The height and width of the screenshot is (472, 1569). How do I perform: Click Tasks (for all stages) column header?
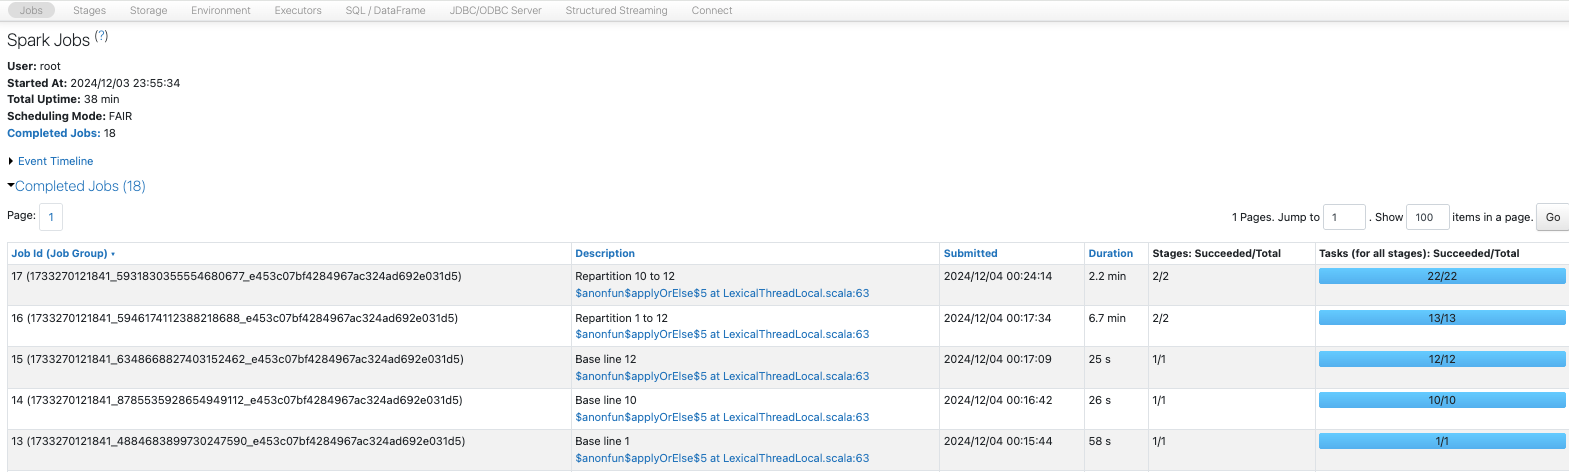[1419, 254]
